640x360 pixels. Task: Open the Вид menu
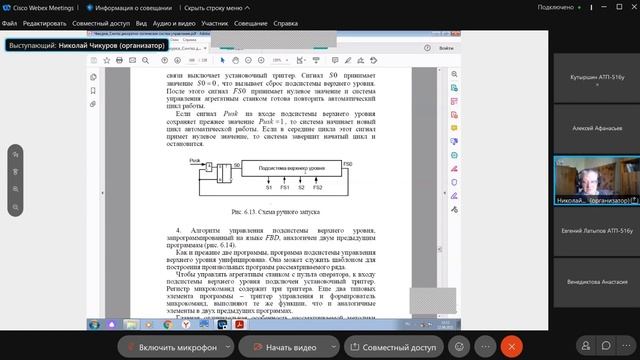click(x=141, y=23)
